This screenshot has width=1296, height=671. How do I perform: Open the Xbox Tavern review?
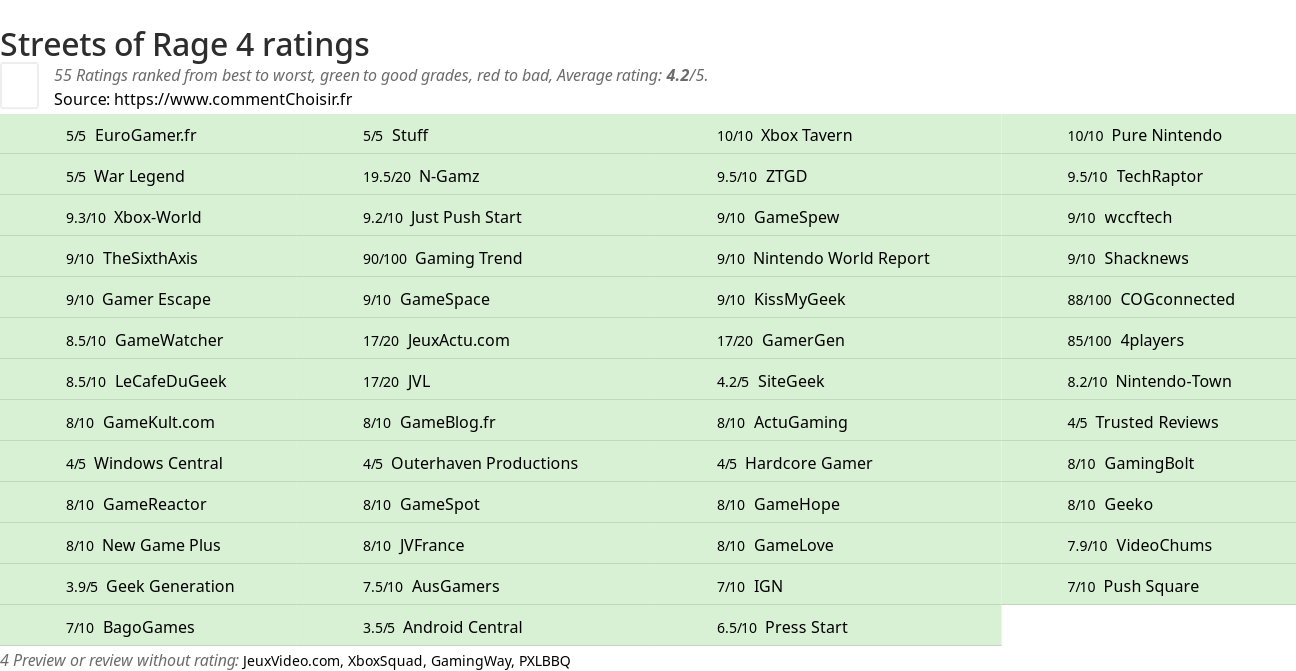[806, 135]
